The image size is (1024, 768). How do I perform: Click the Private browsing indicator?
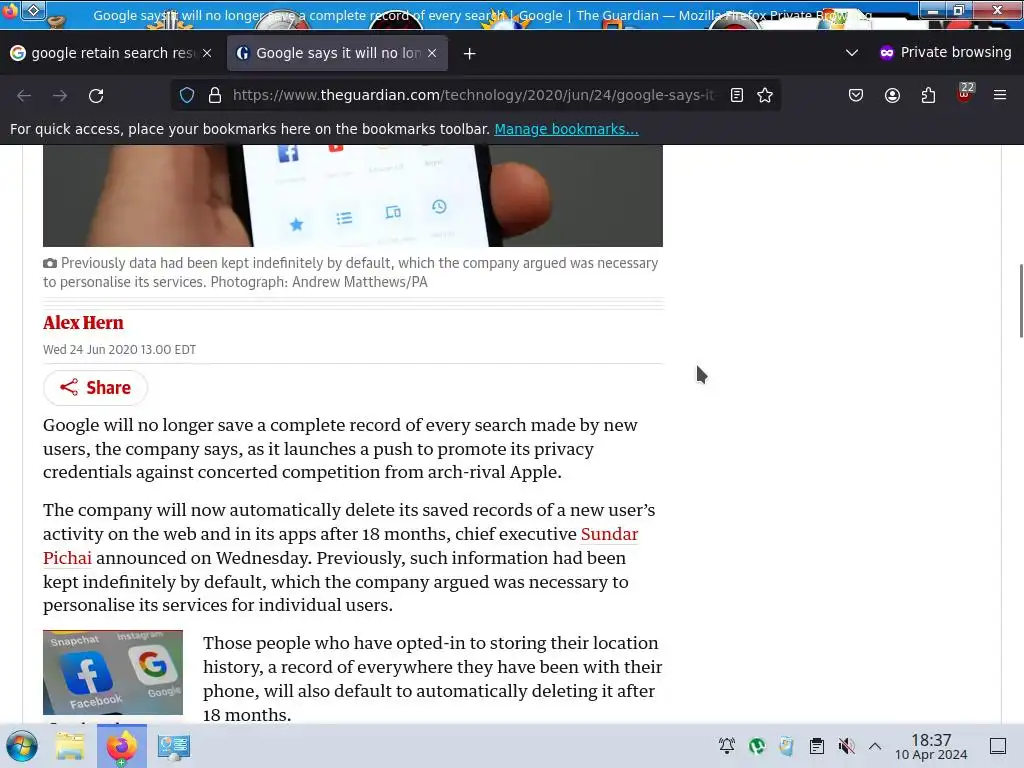pyautogui.click(x=945, y=52)
